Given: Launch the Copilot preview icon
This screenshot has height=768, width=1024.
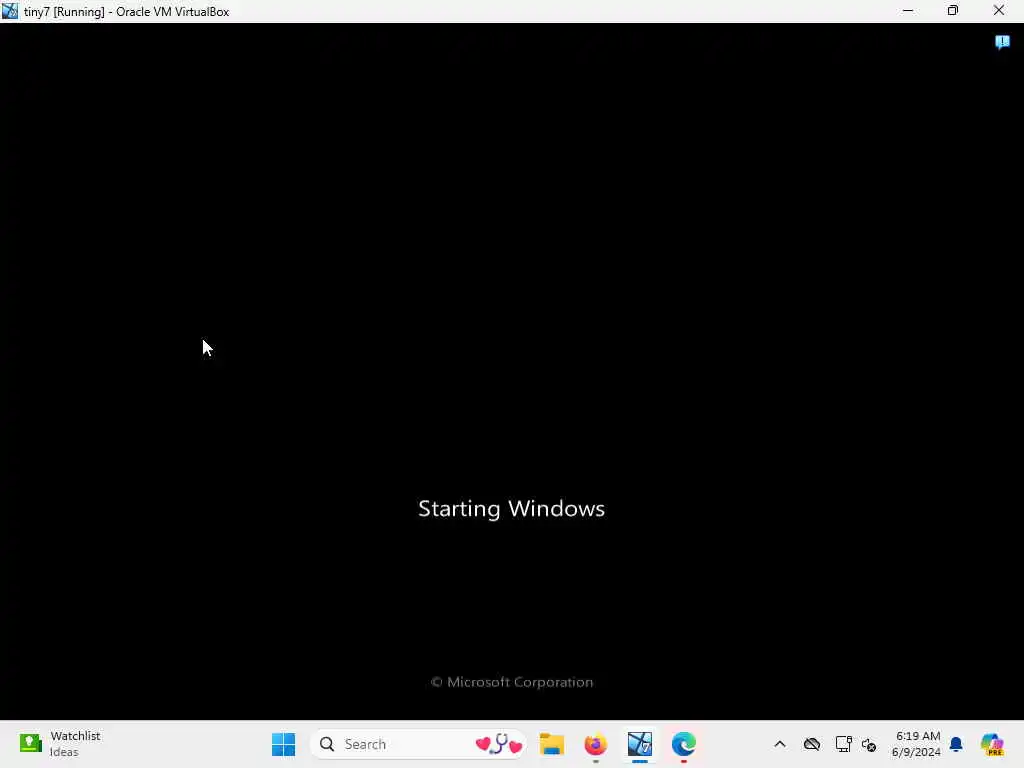Looking at the screenshot, I should 992,744.
